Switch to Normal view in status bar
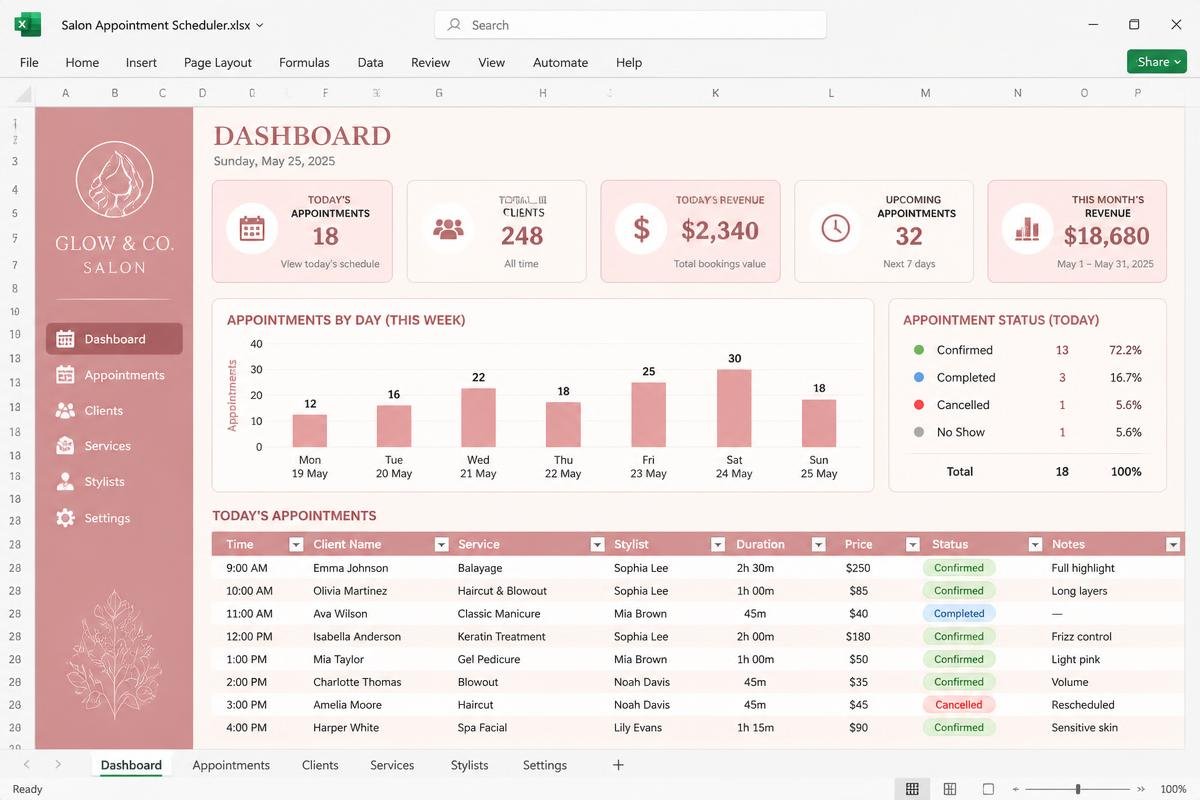Screen dimensions: 1200x800 [912, 789]
